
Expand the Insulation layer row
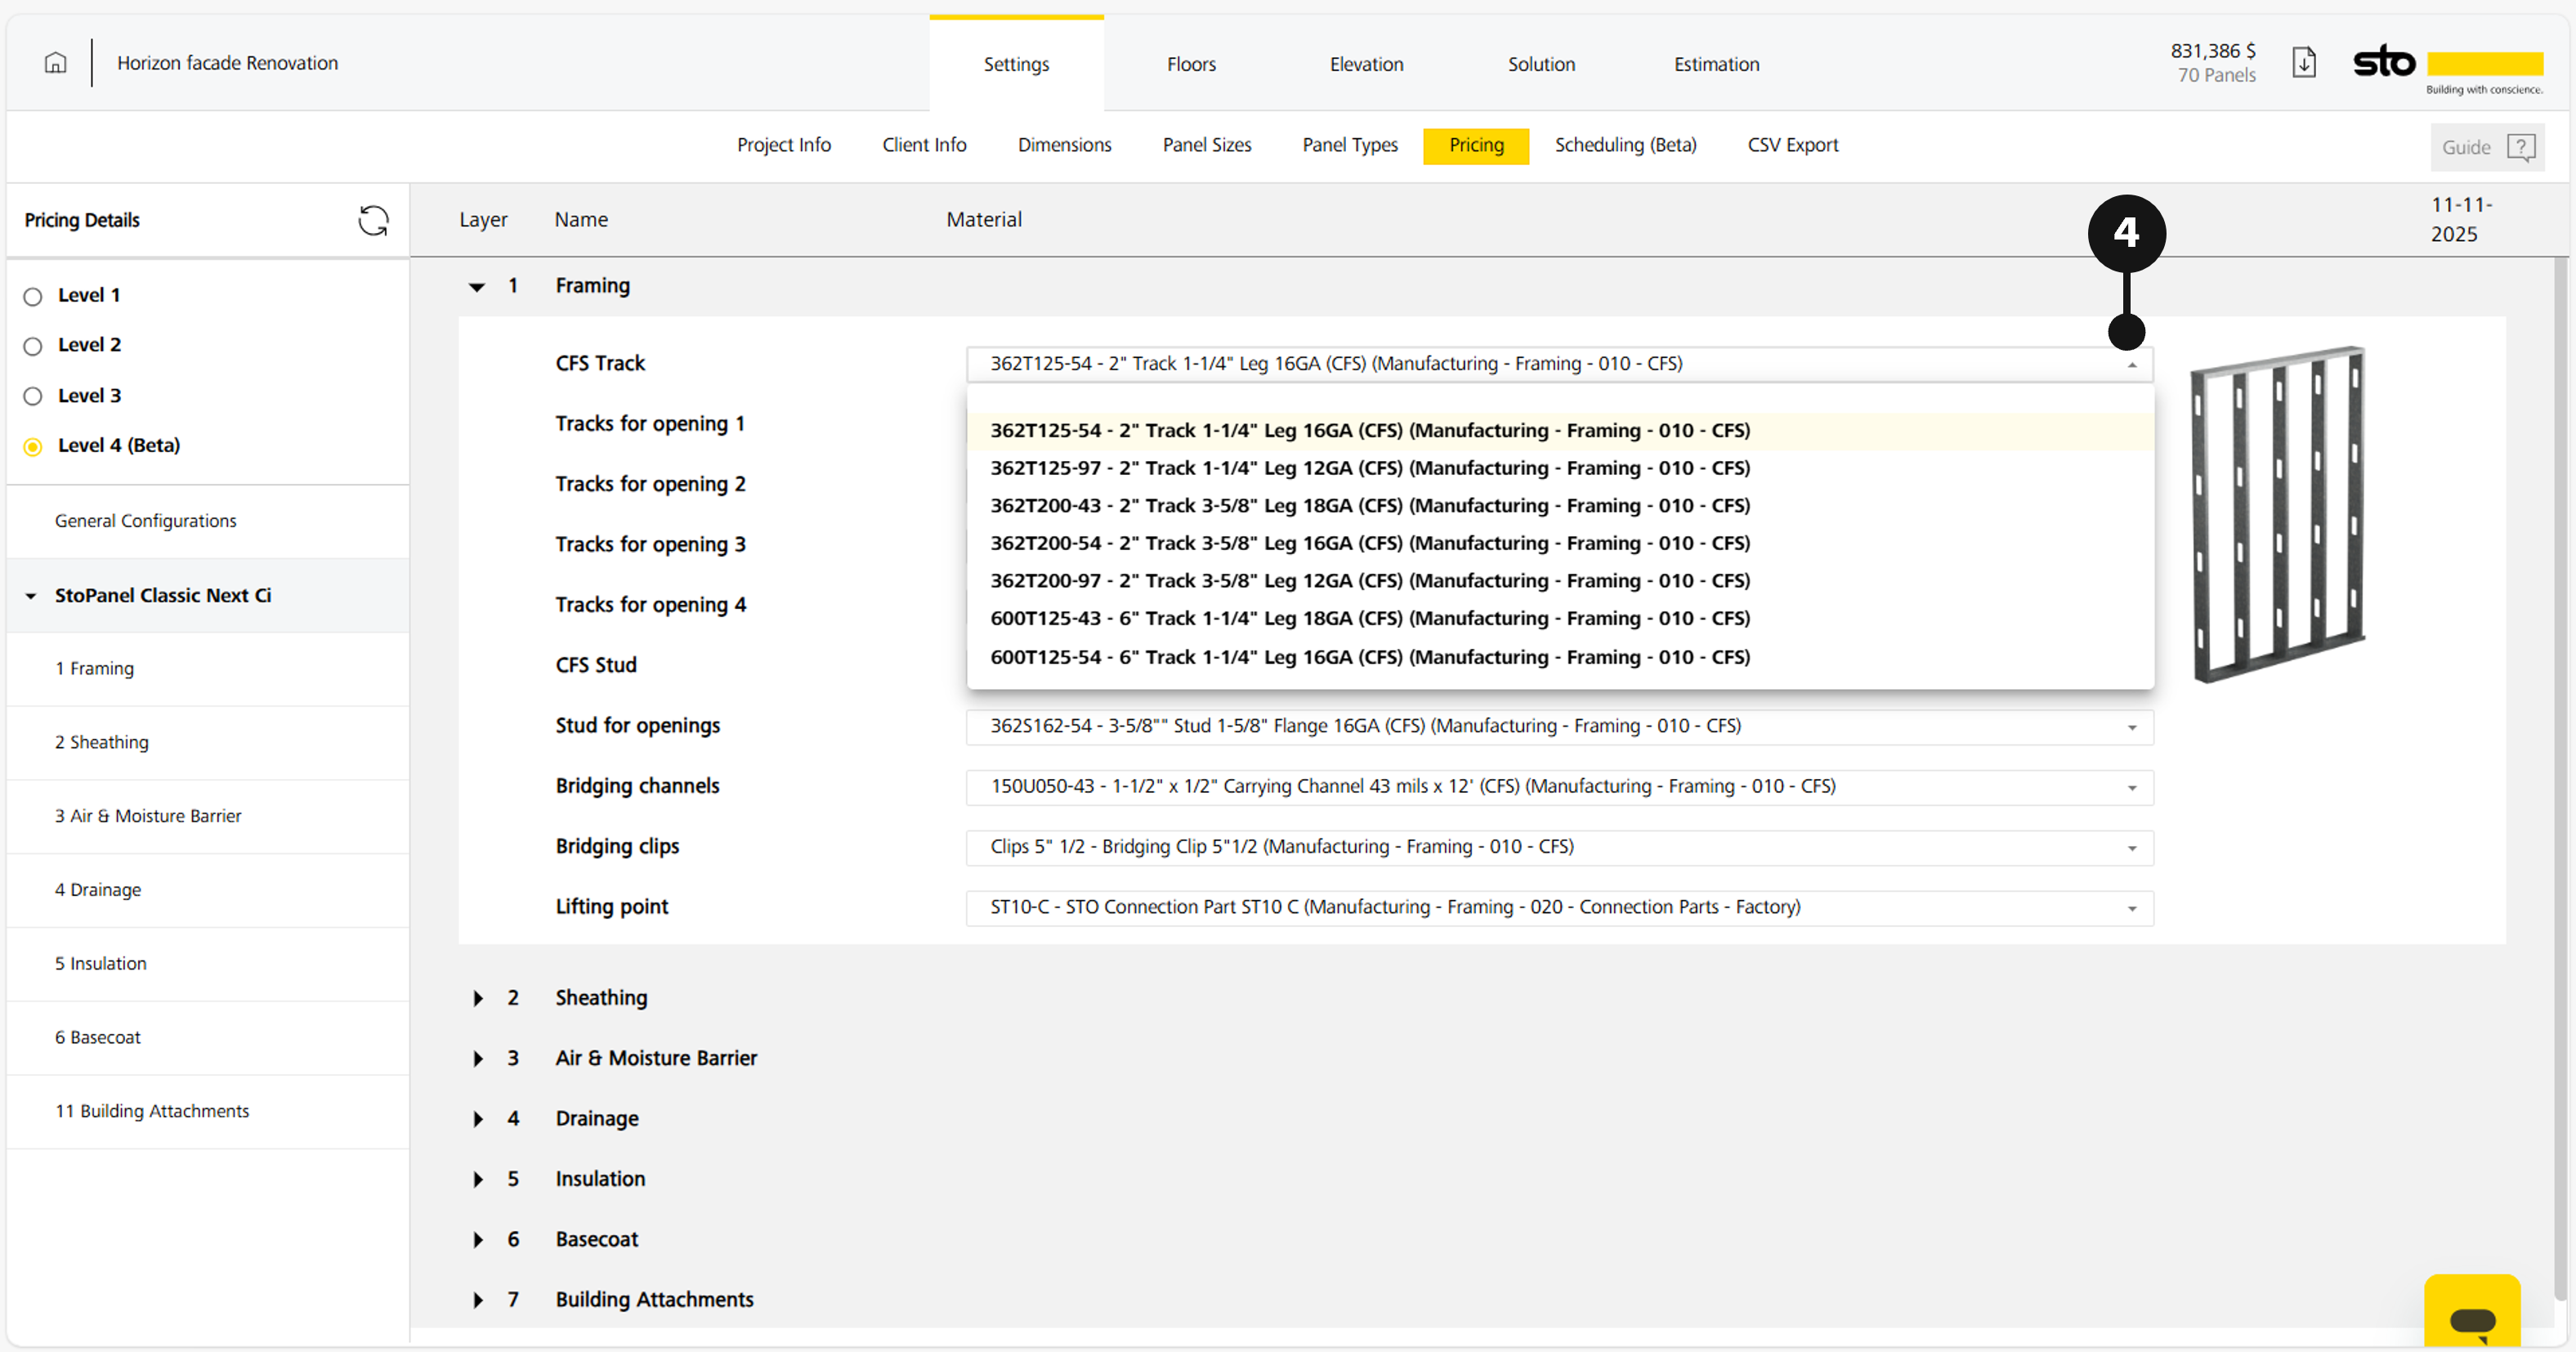click(478, 1179)
